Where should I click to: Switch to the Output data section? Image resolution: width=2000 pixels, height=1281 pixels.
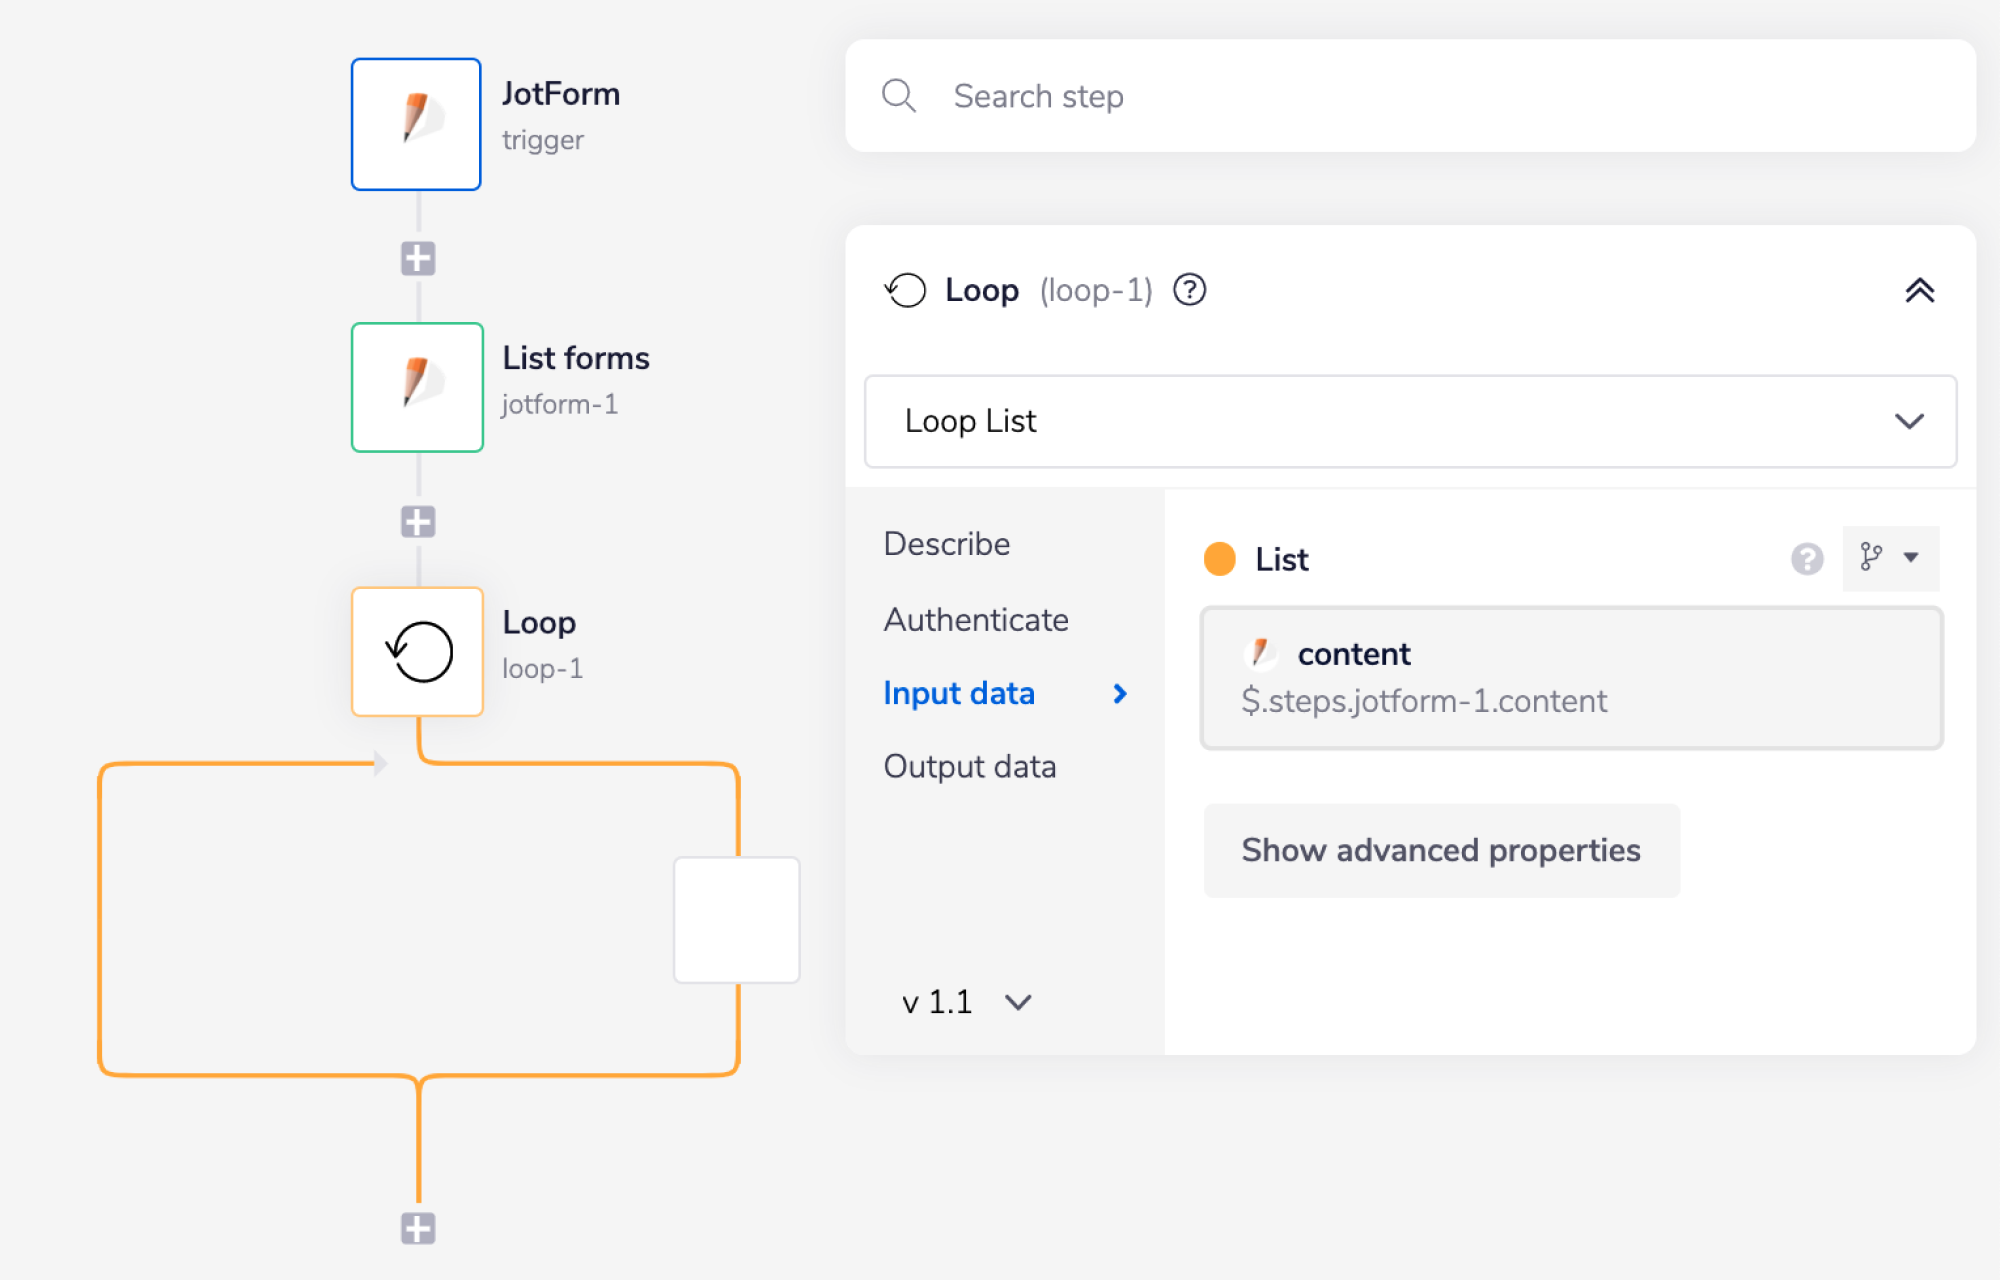point(969,767)
